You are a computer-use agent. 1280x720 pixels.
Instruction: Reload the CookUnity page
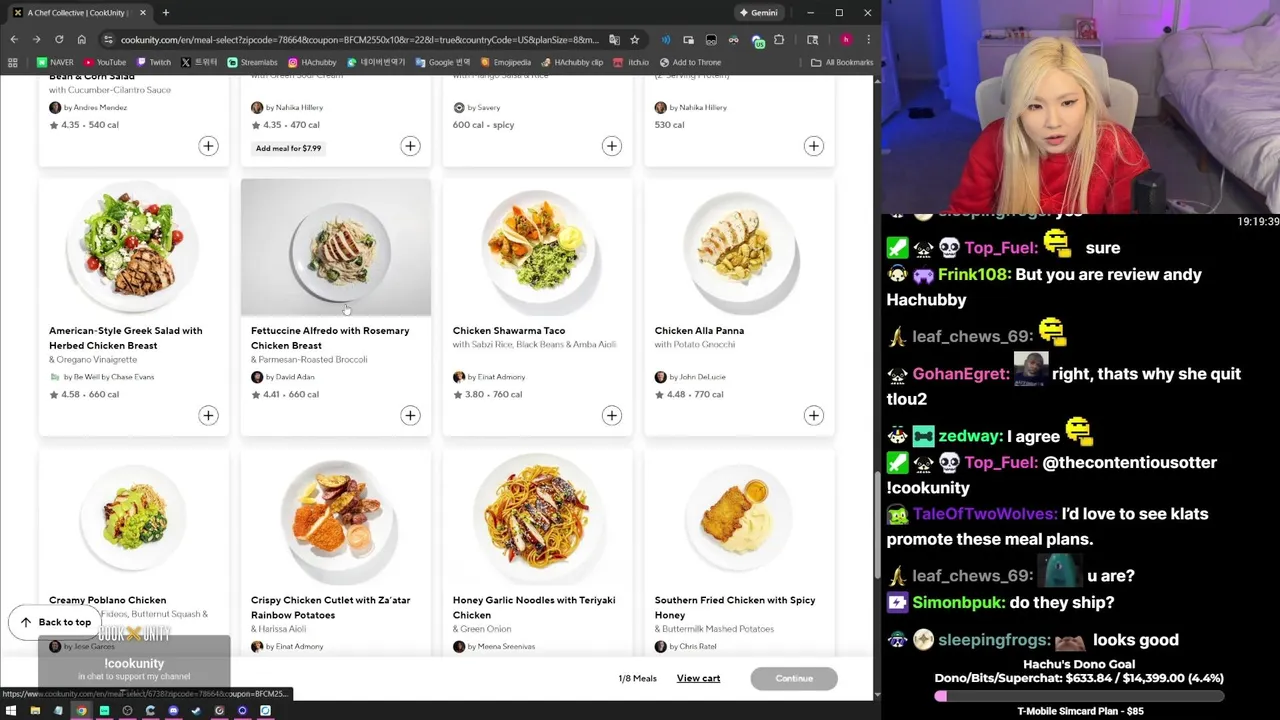click(59, 40)
